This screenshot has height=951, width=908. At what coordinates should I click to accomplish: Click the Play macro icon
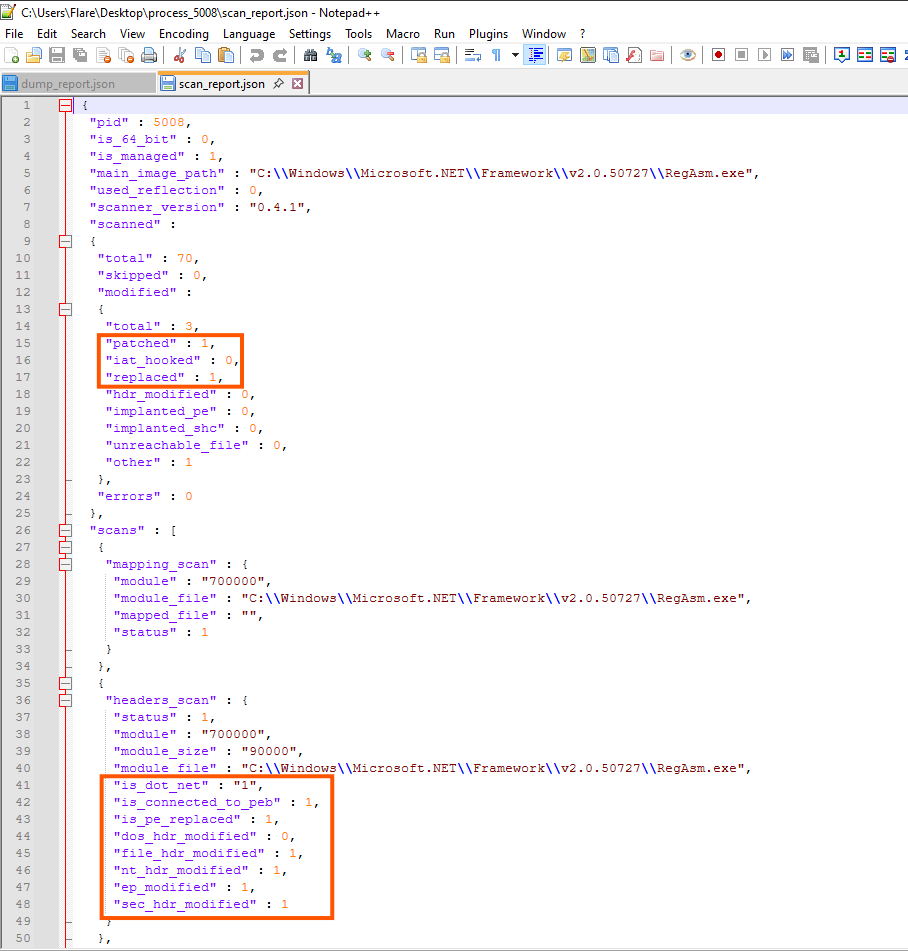(764, 55)
